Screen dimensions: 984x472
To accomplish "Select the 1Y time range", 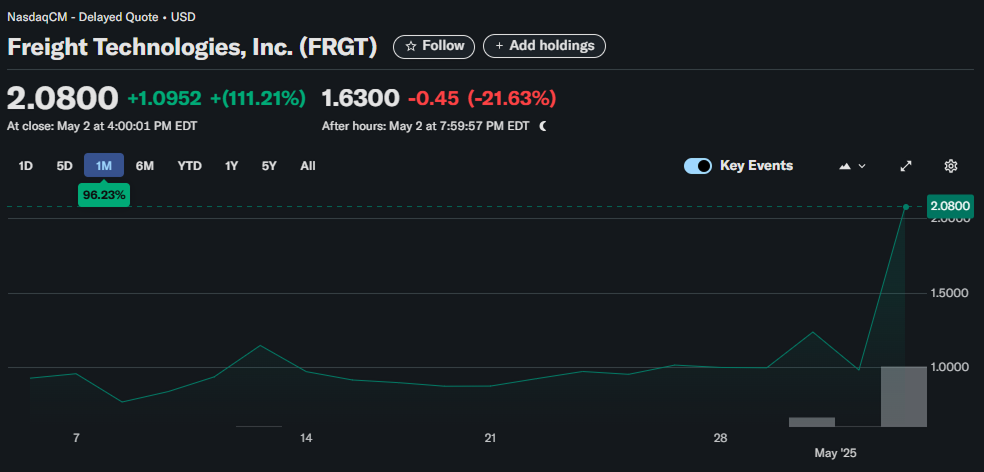I will point(232,166).
